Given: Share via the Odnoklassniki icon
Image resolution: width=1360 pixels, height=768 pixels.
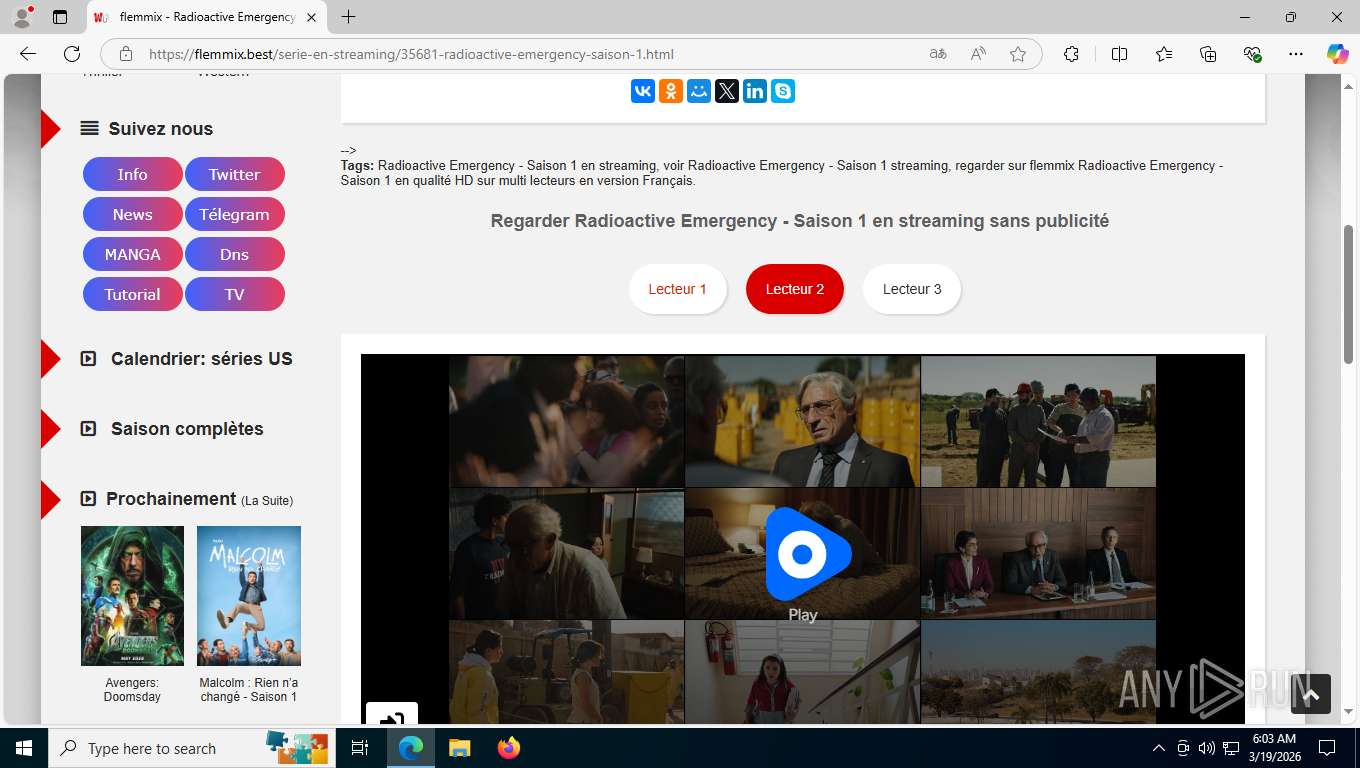Looking at the screenshot, I should (671, 91).
